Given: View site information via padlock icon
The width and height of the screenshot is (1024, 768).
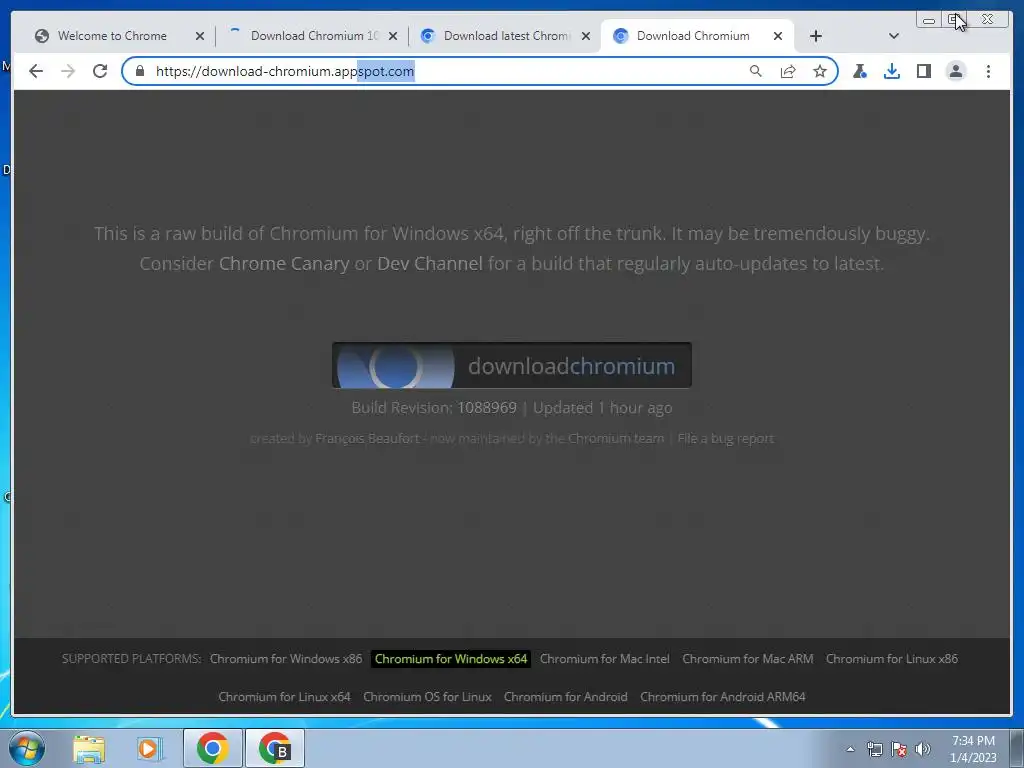Looking at the screenshot, I should tap(140, 71).
